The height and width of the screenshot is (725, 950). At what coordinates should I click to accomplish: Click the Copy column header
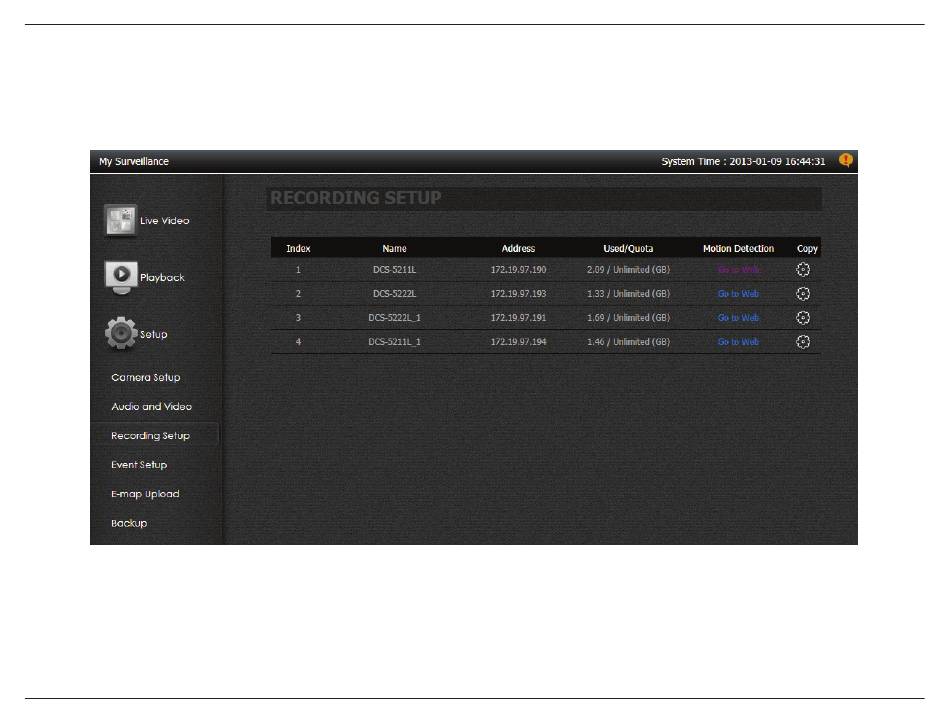click(x=807, y=248)
